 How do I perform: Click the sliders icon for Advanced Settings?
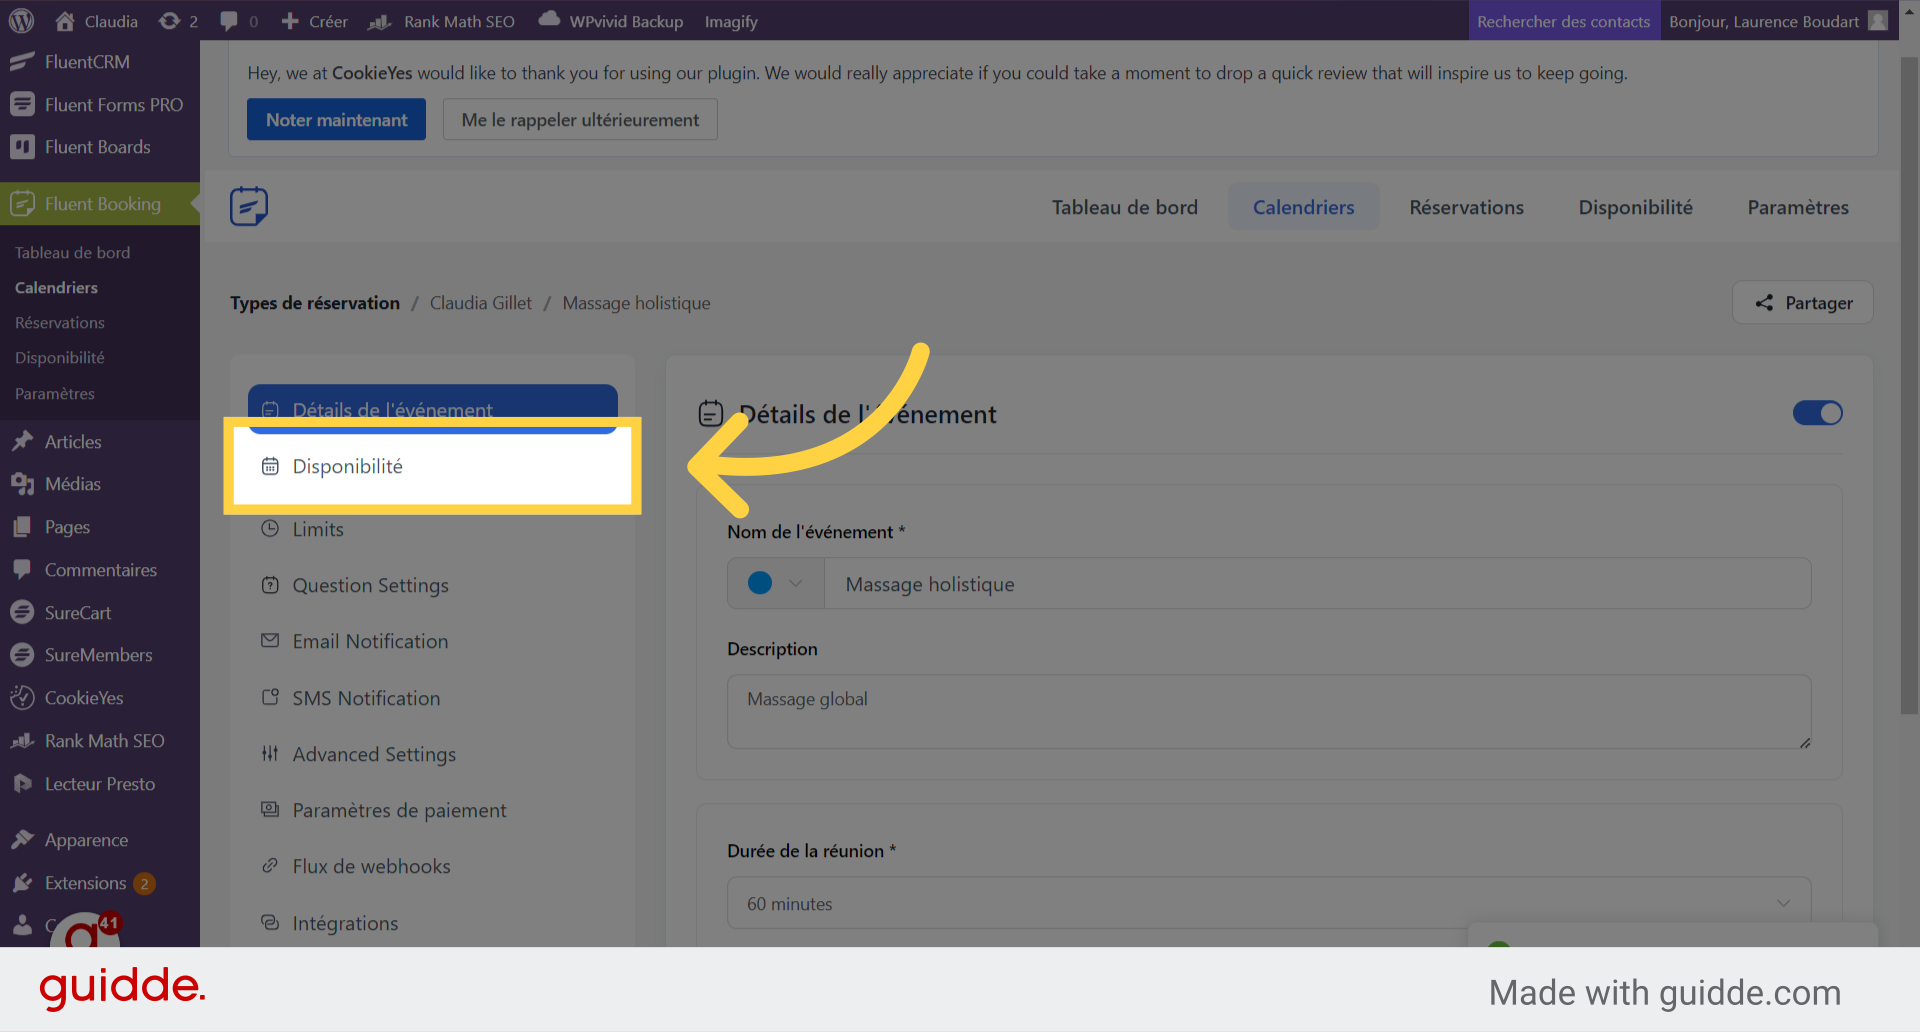pyautogui.click(x=270, y=754)
